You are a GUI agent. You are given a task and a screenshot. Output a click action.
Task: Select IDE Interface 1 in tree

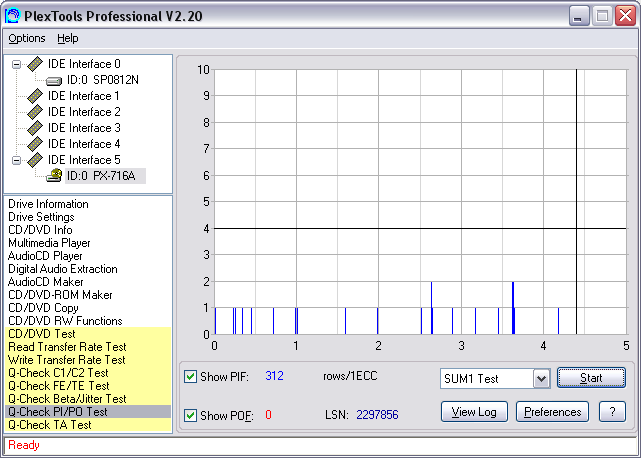(84, 96)
